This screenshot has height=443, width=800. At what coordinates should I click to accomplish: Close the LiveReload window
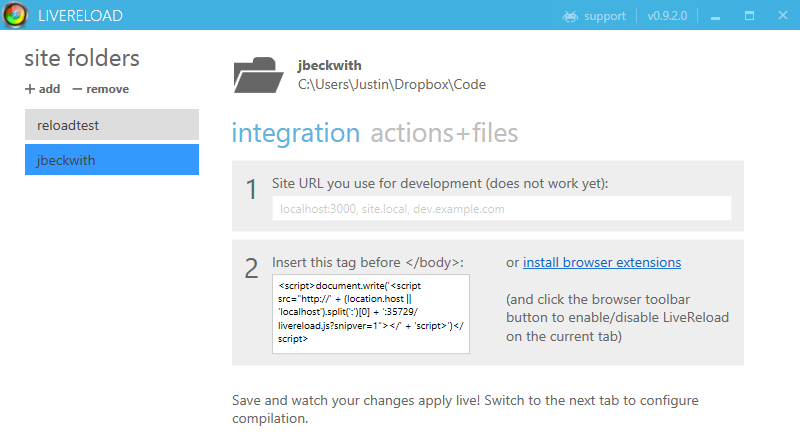(783, 15)
